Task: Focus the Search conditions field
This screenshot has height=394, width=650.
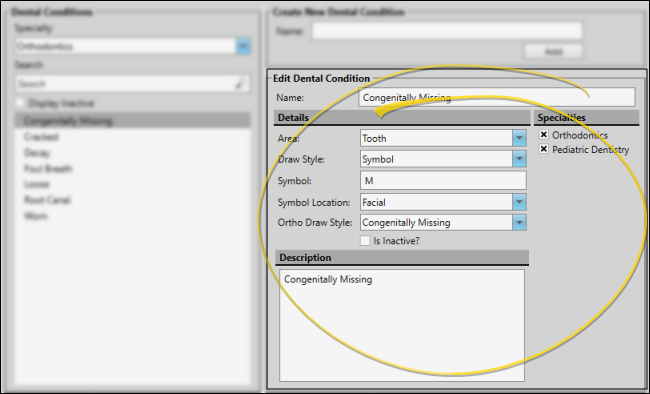Action: click(x=133, y=84)
